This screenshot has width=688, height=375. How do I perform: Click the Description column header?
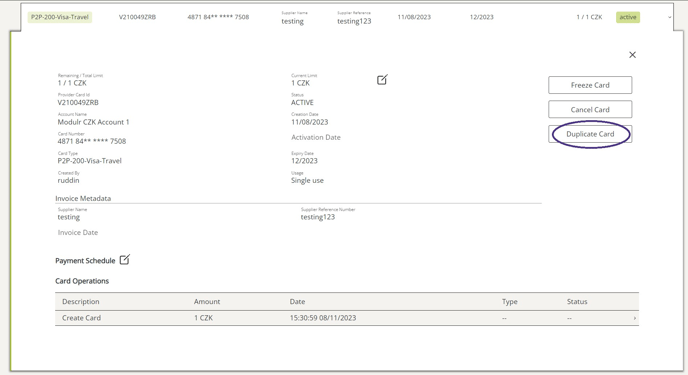81,302
